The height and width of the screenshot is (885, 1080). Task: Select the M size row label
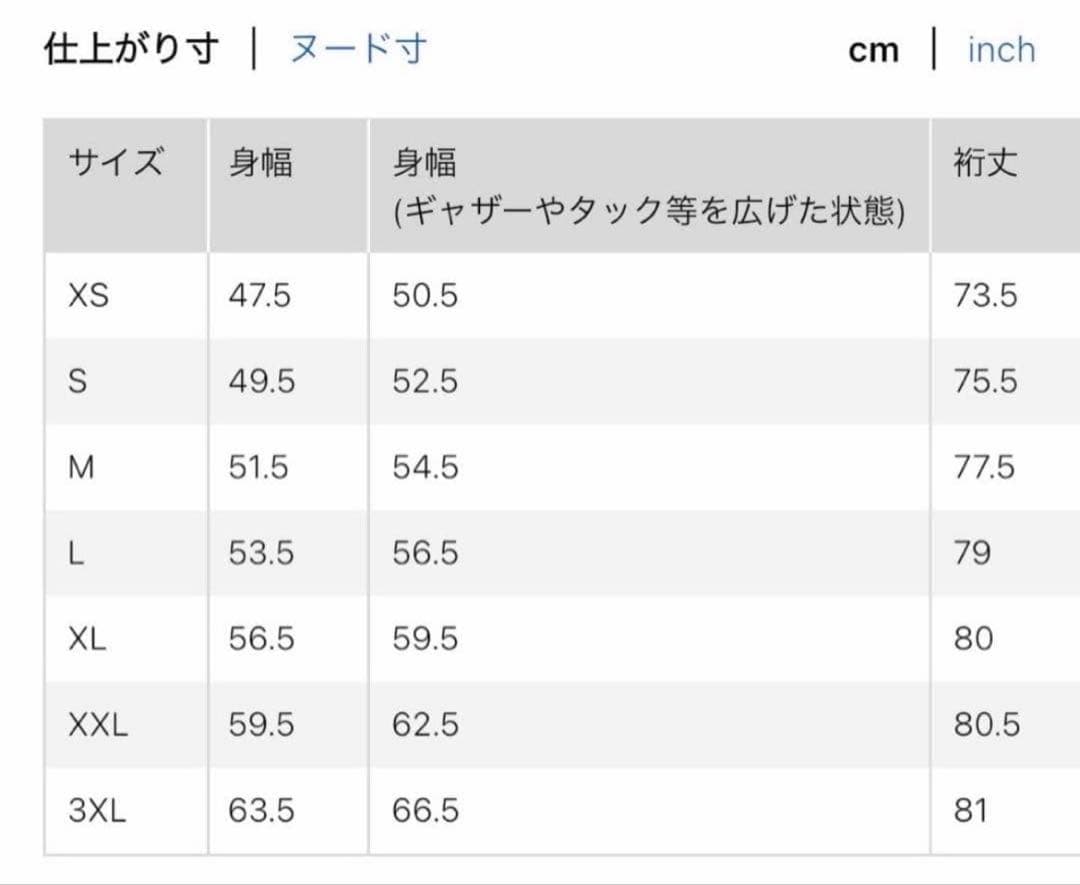tap(81, 467)
